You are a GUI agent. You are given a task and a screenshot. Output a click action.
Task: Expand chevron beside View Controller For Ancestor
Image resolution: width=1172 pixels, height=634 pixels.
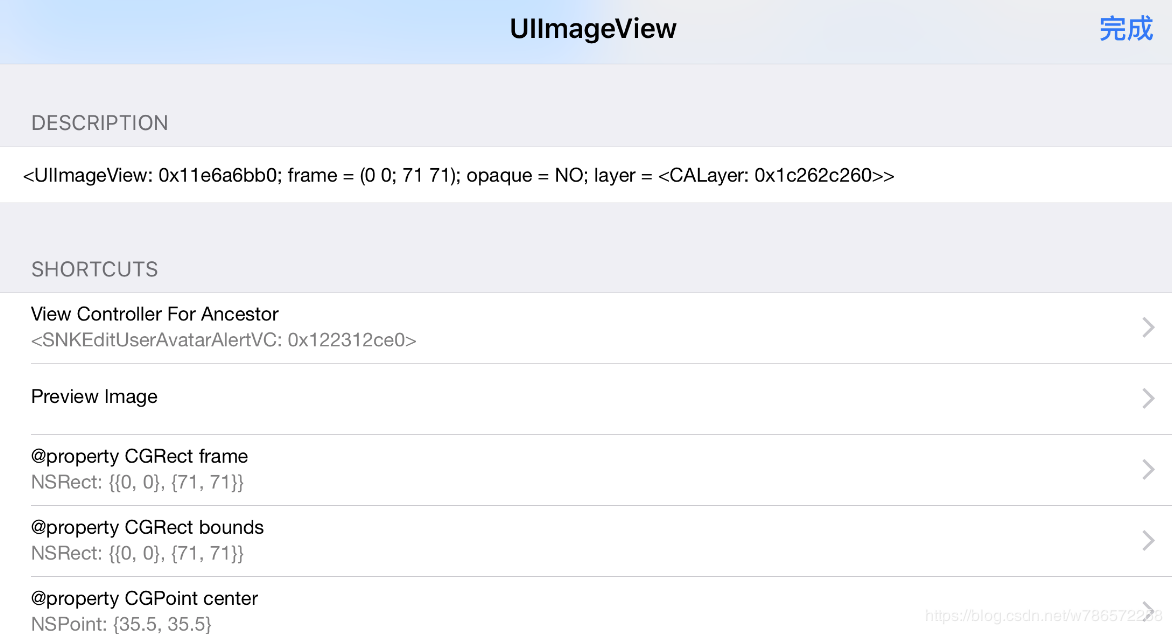(x=1148, y=327)
